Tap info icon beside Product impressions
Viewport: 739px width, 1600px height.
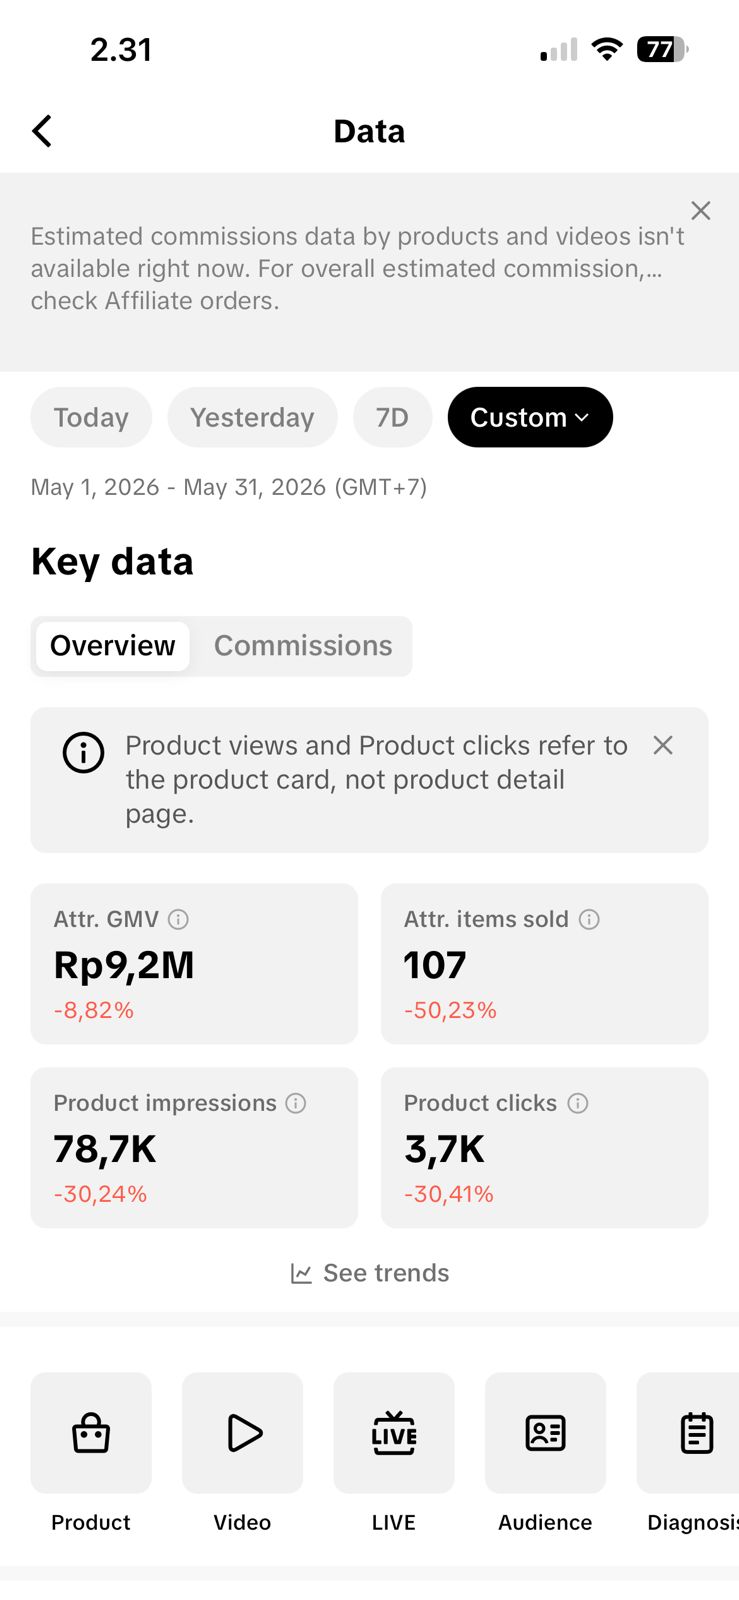tap(296, 1103)
